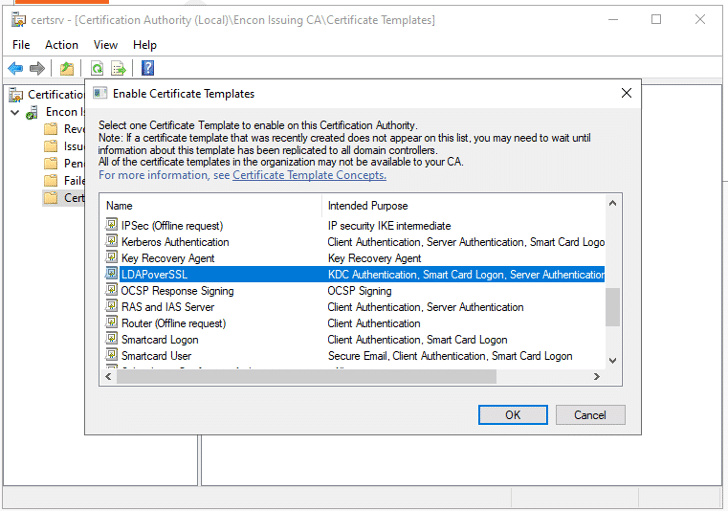The image size is (728, 512).
Task: Click the Forward arrow in the toolbar
Action: [x=37, y=68]
